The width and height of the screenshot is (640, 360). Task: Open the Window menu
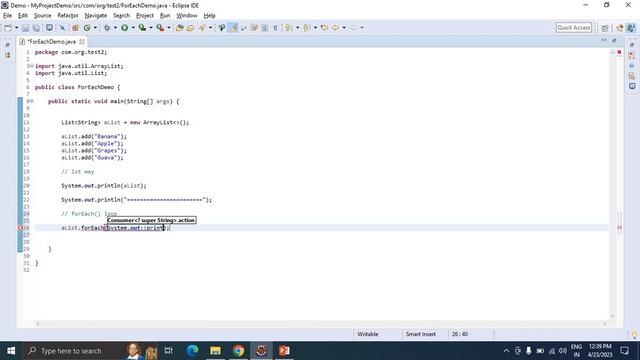(x=187, y=16)
